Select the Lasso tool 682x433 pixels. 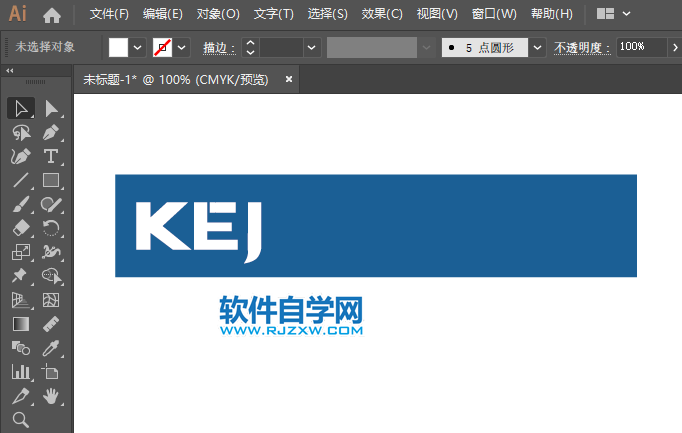point(21,133)
